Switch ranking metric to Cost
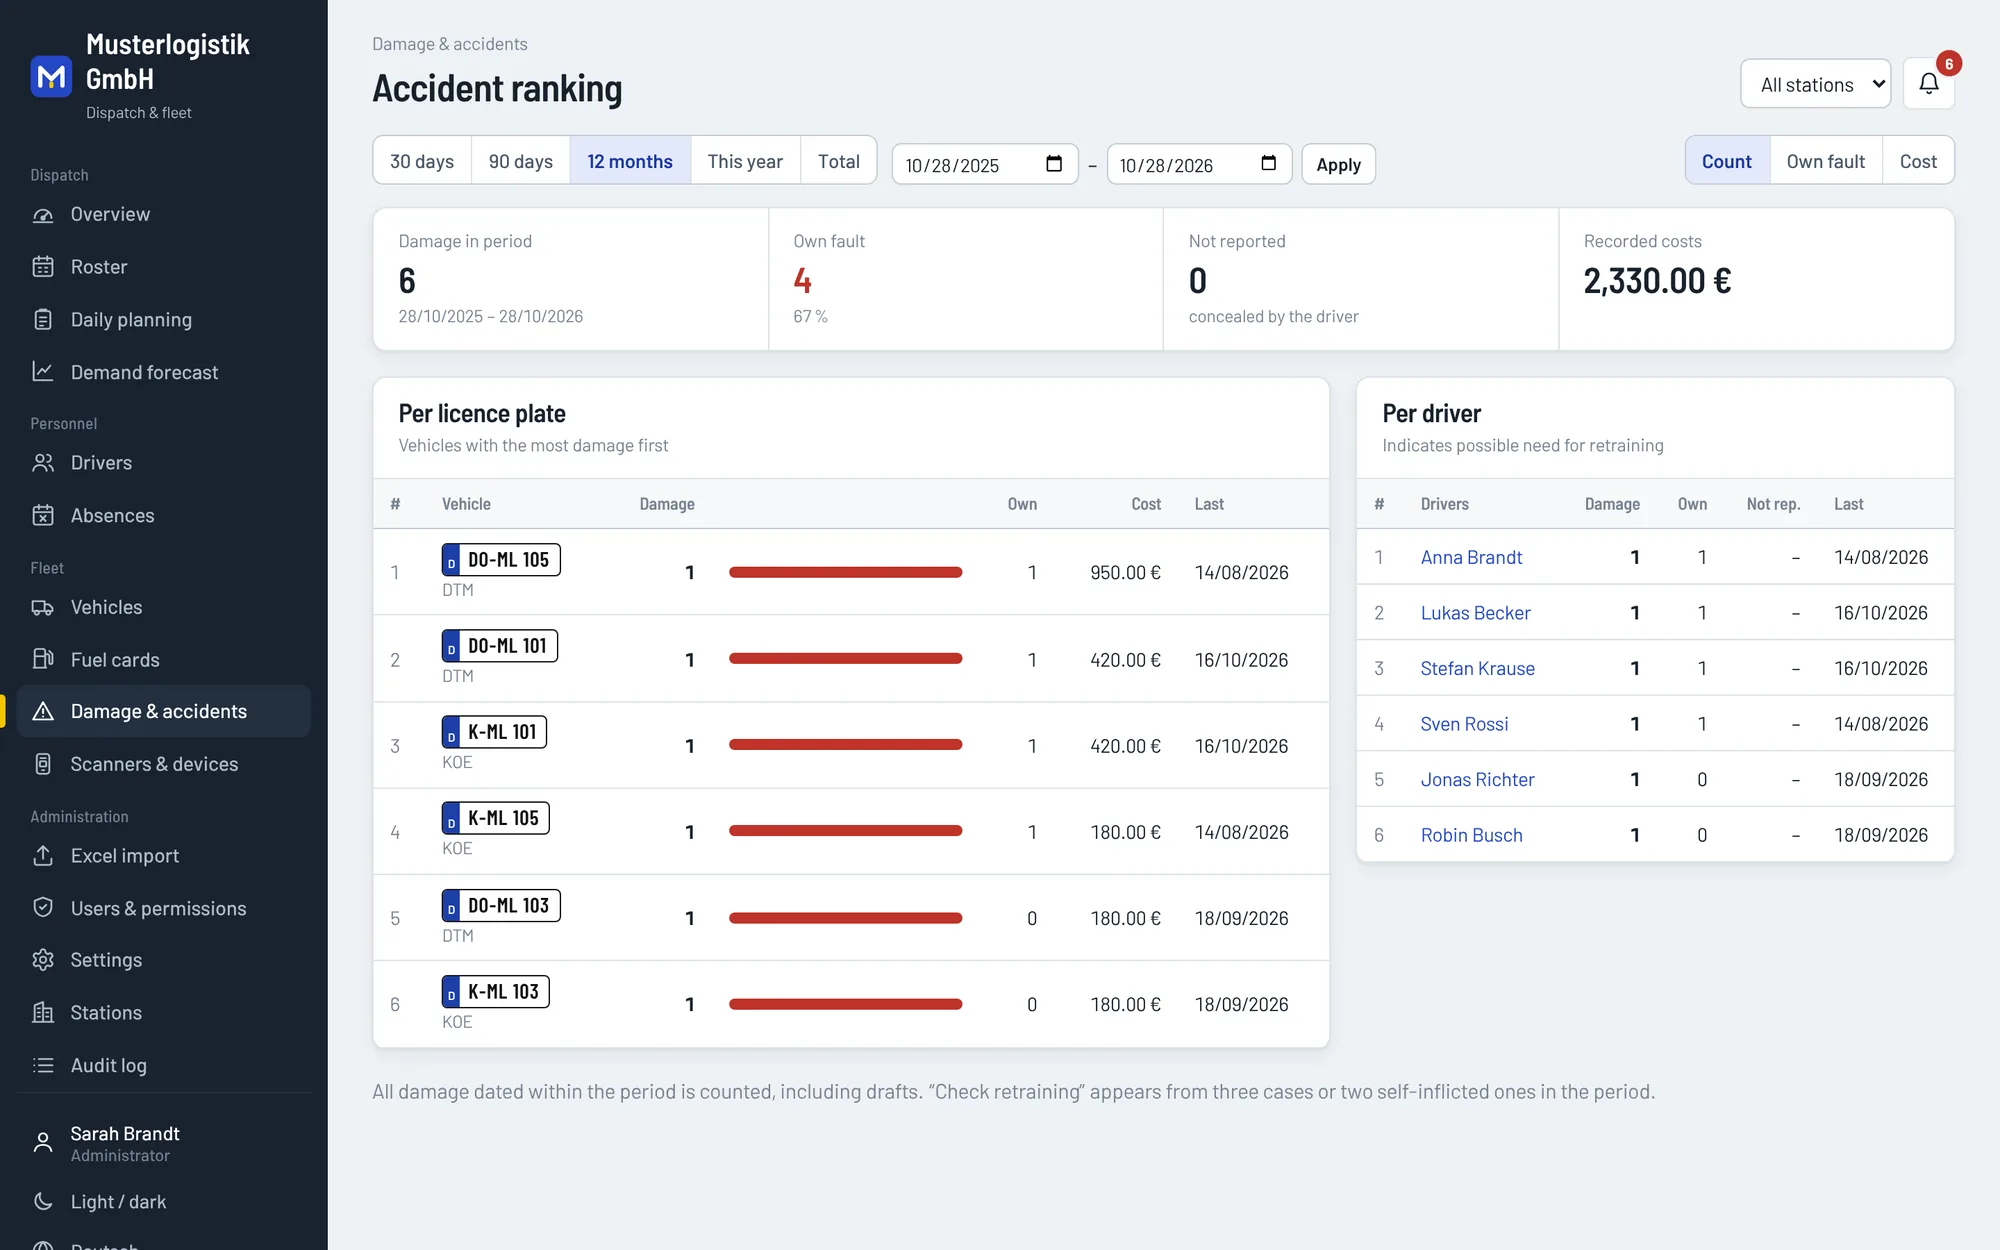Image resolution: width=2000 pixels, height=1250 pixels. point(1918,161)
